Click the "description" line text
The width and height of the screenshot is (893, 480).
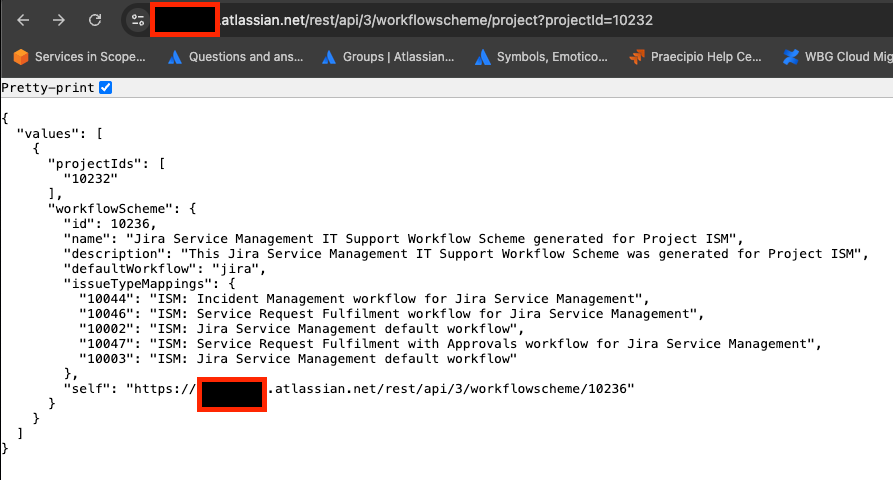[x=466, y=253]
